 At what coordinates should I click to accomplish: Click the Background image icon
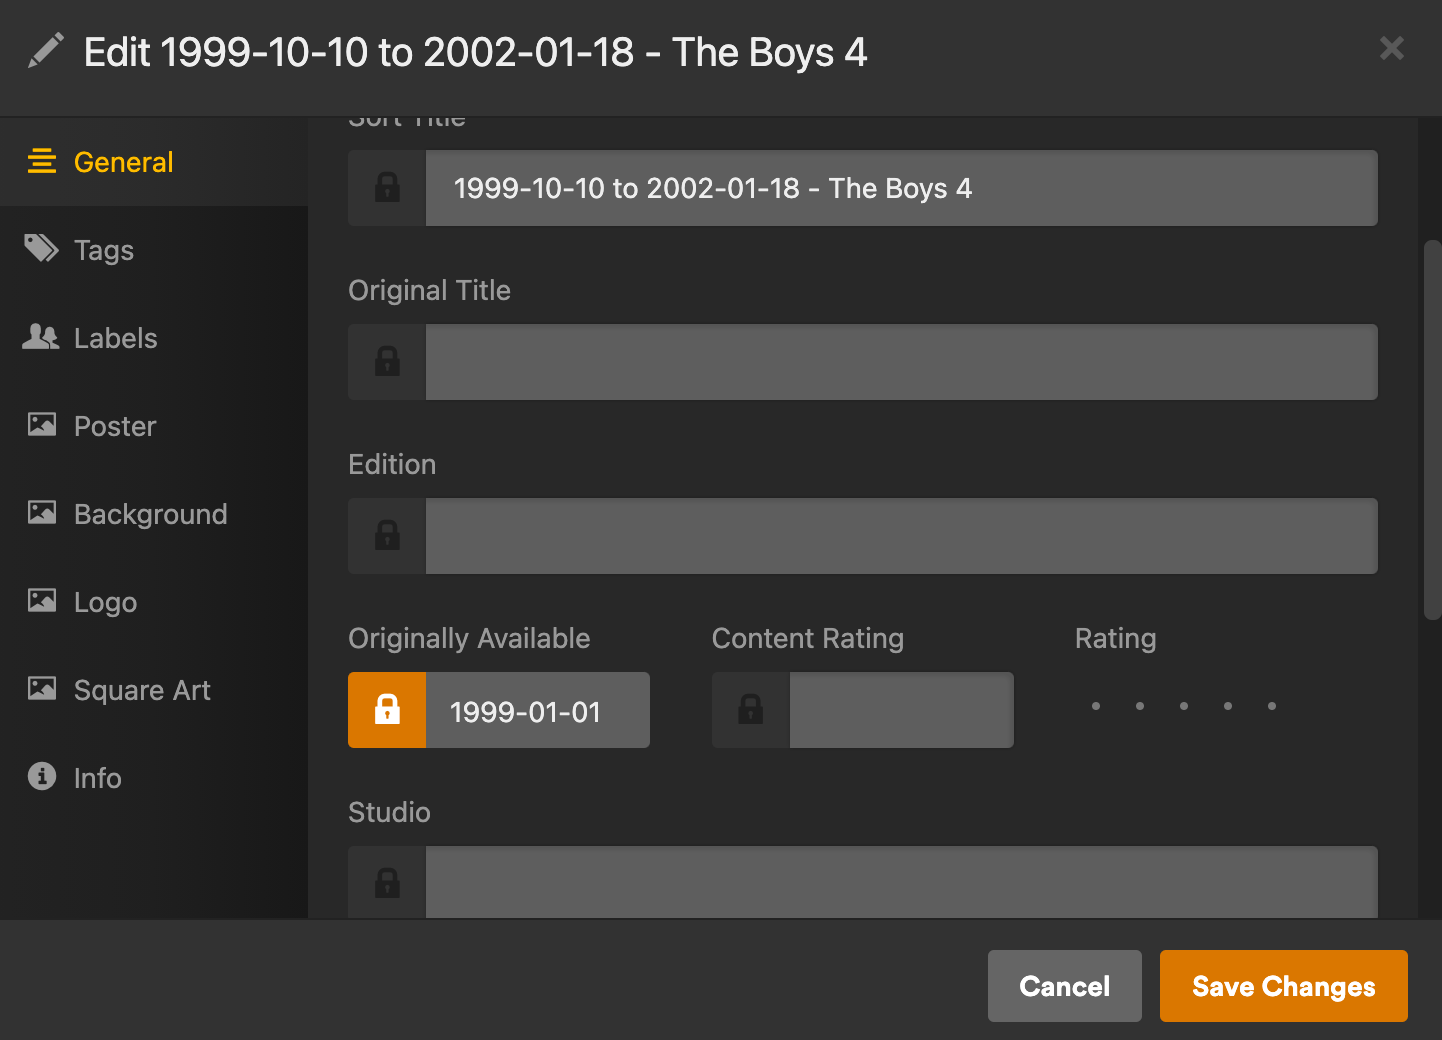42,513
